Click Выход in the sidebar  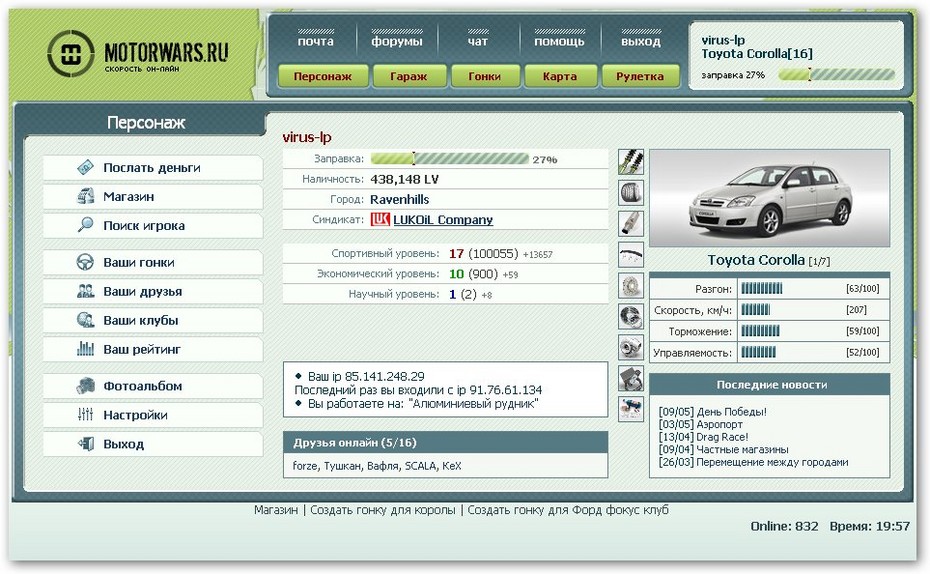pyautogui.click(x=152, y=445)
